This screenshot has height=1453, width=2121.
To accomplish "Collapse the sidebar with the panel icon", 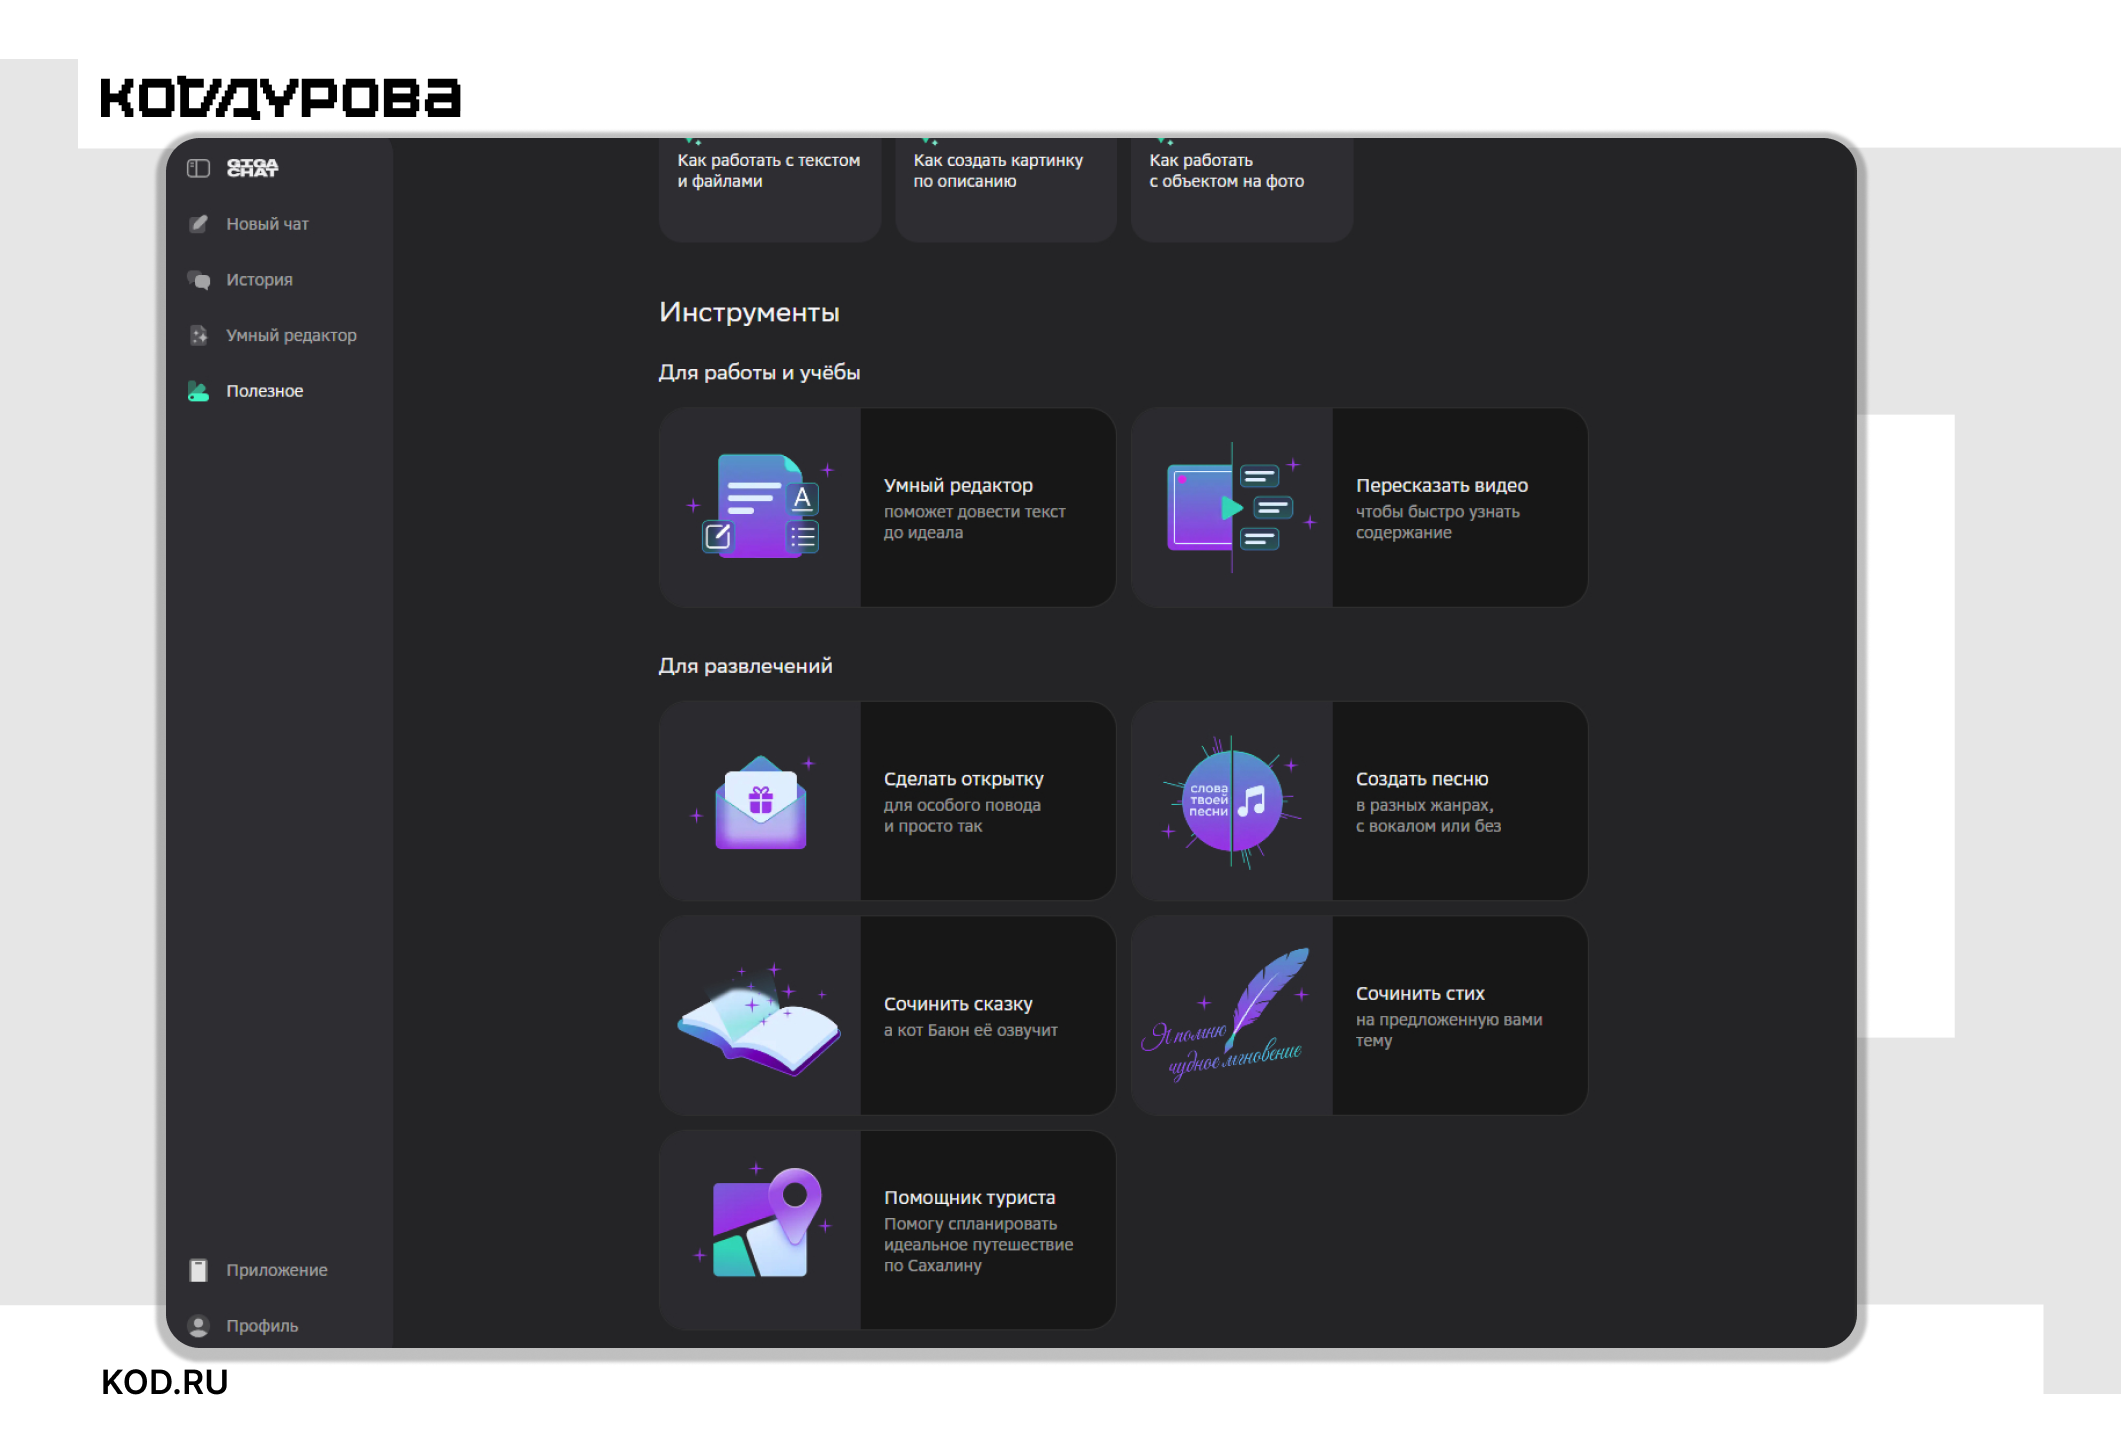I will (x=198, y=168).
